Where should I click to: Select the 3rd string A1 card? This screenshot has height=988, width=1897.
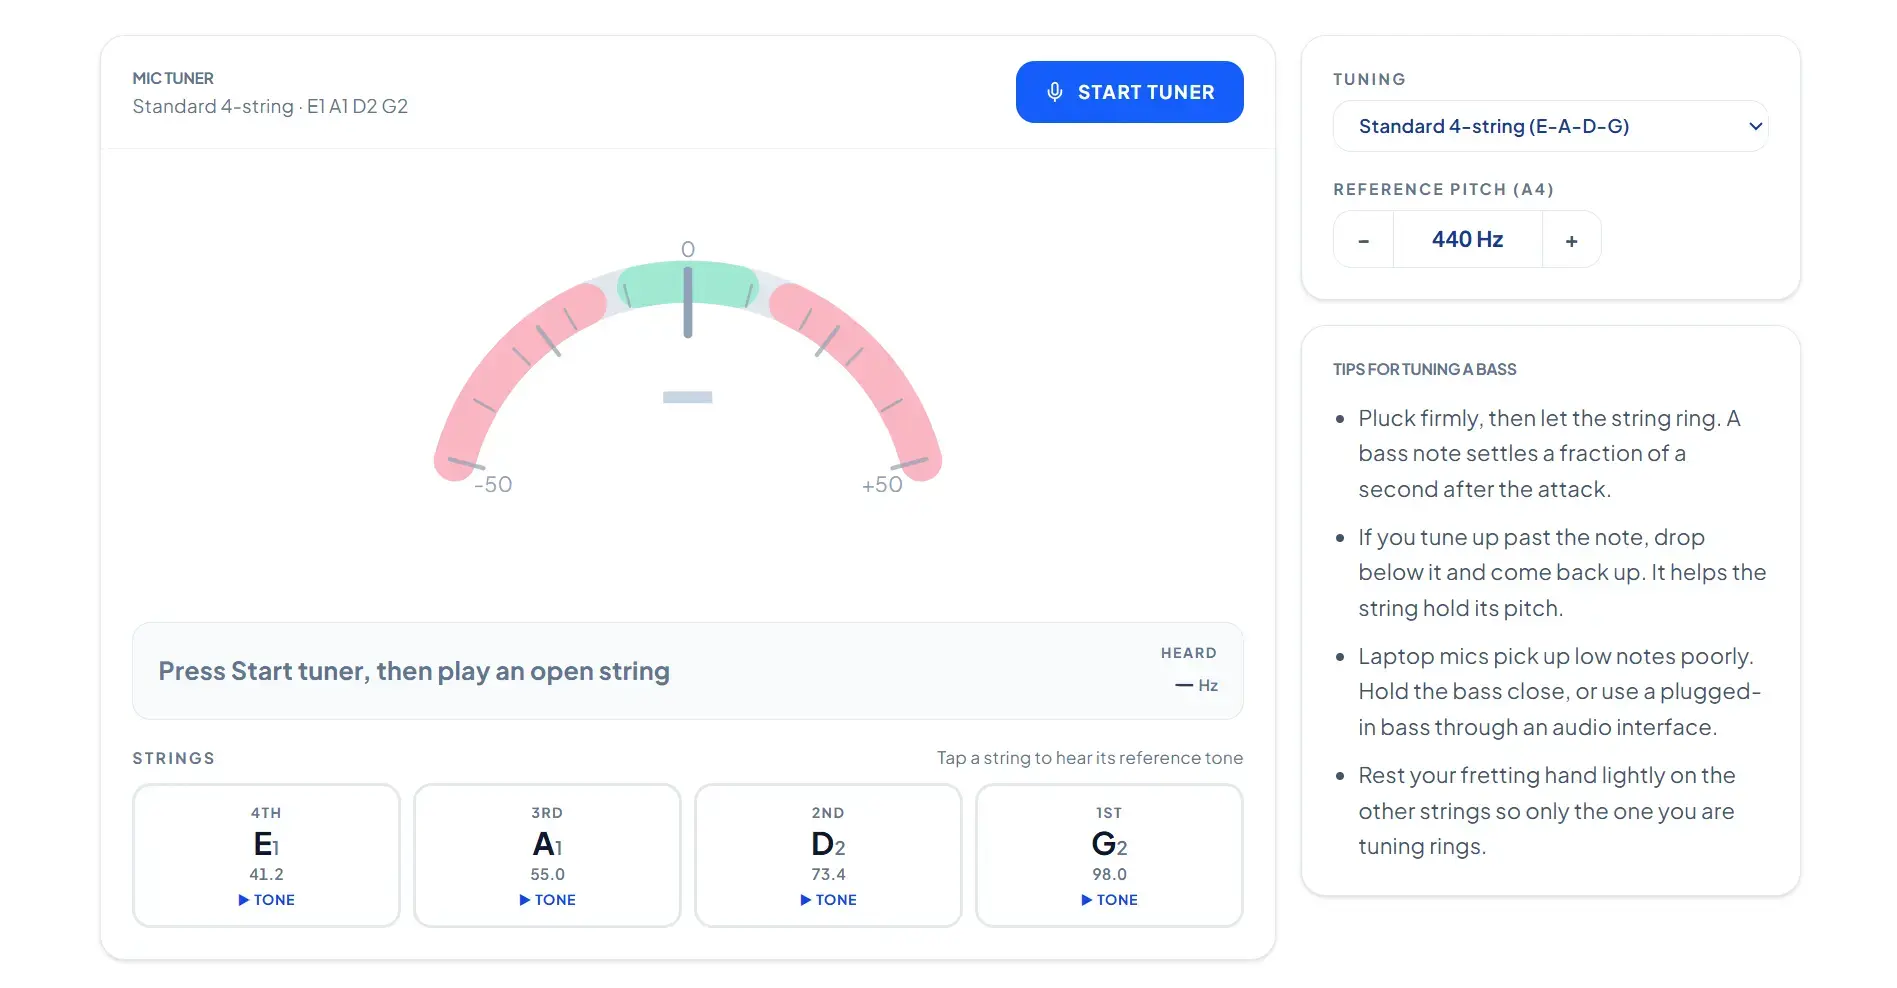(x=547, y=855)
